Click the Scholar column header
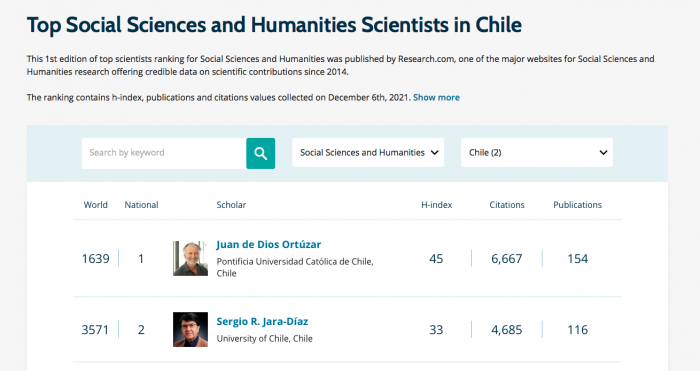 231,205
